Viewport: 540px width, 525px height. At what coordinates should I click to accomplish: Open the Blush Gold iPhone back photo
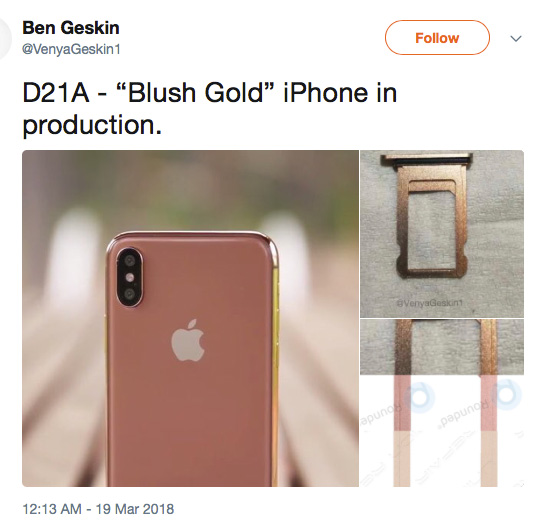click(190, 318)
